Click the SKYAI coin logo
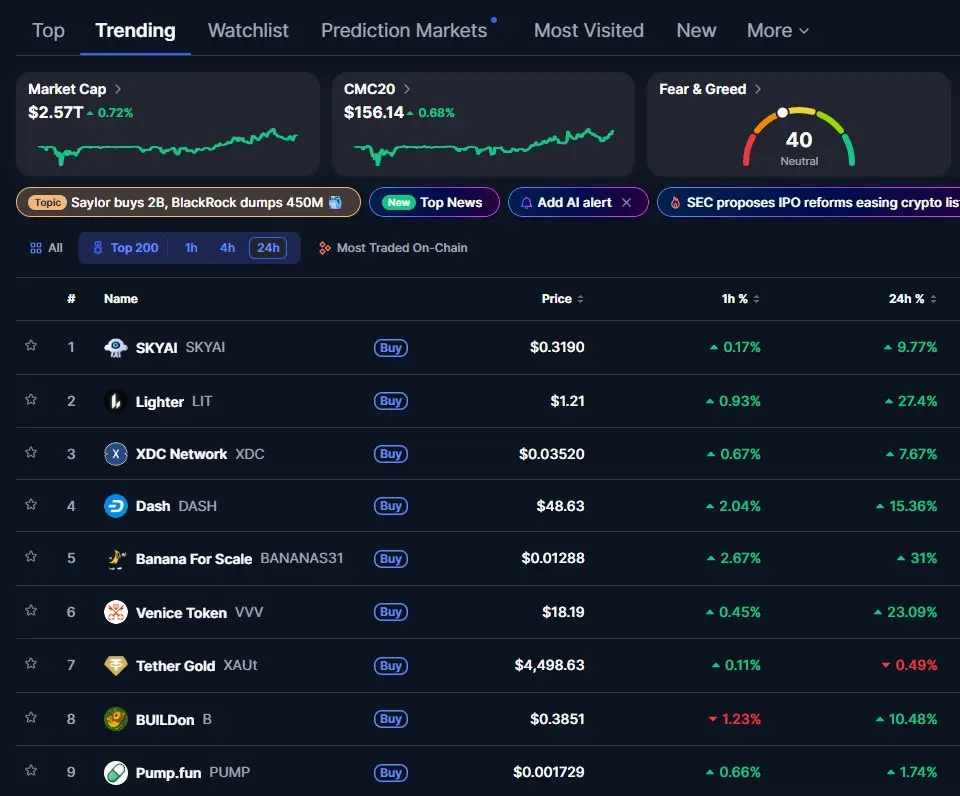960x796 pixels. click(116, 347)
